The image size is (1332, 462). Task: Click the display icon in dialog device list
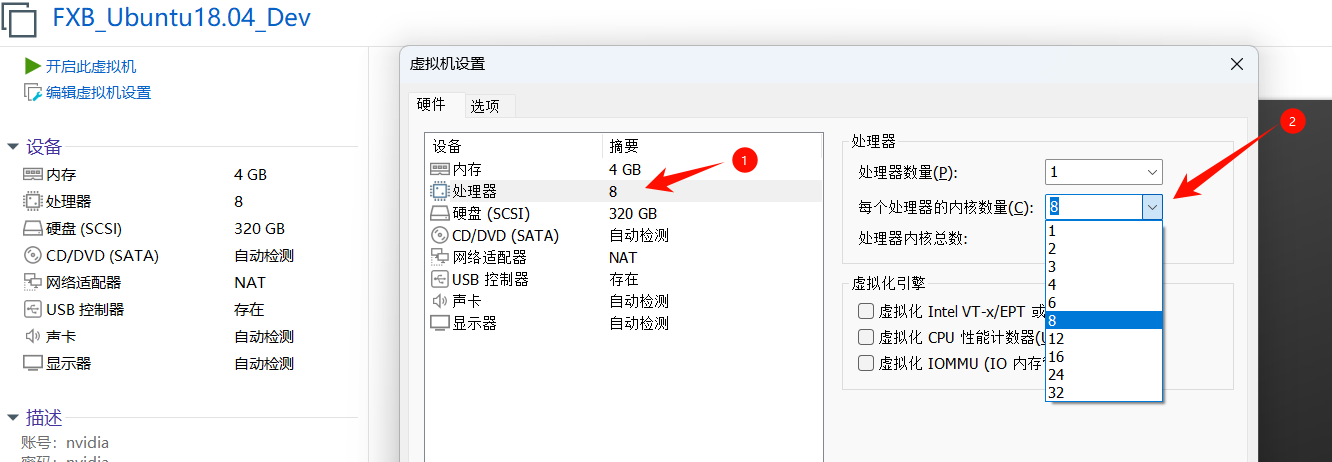tap(439, 323)
